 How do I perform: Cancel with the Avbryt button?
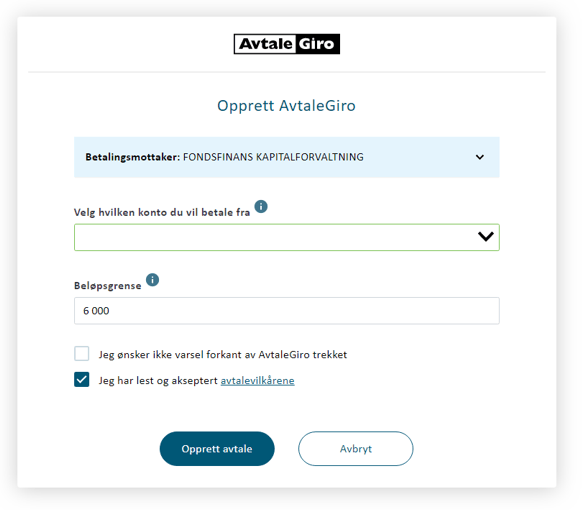[x=356, y=449]
